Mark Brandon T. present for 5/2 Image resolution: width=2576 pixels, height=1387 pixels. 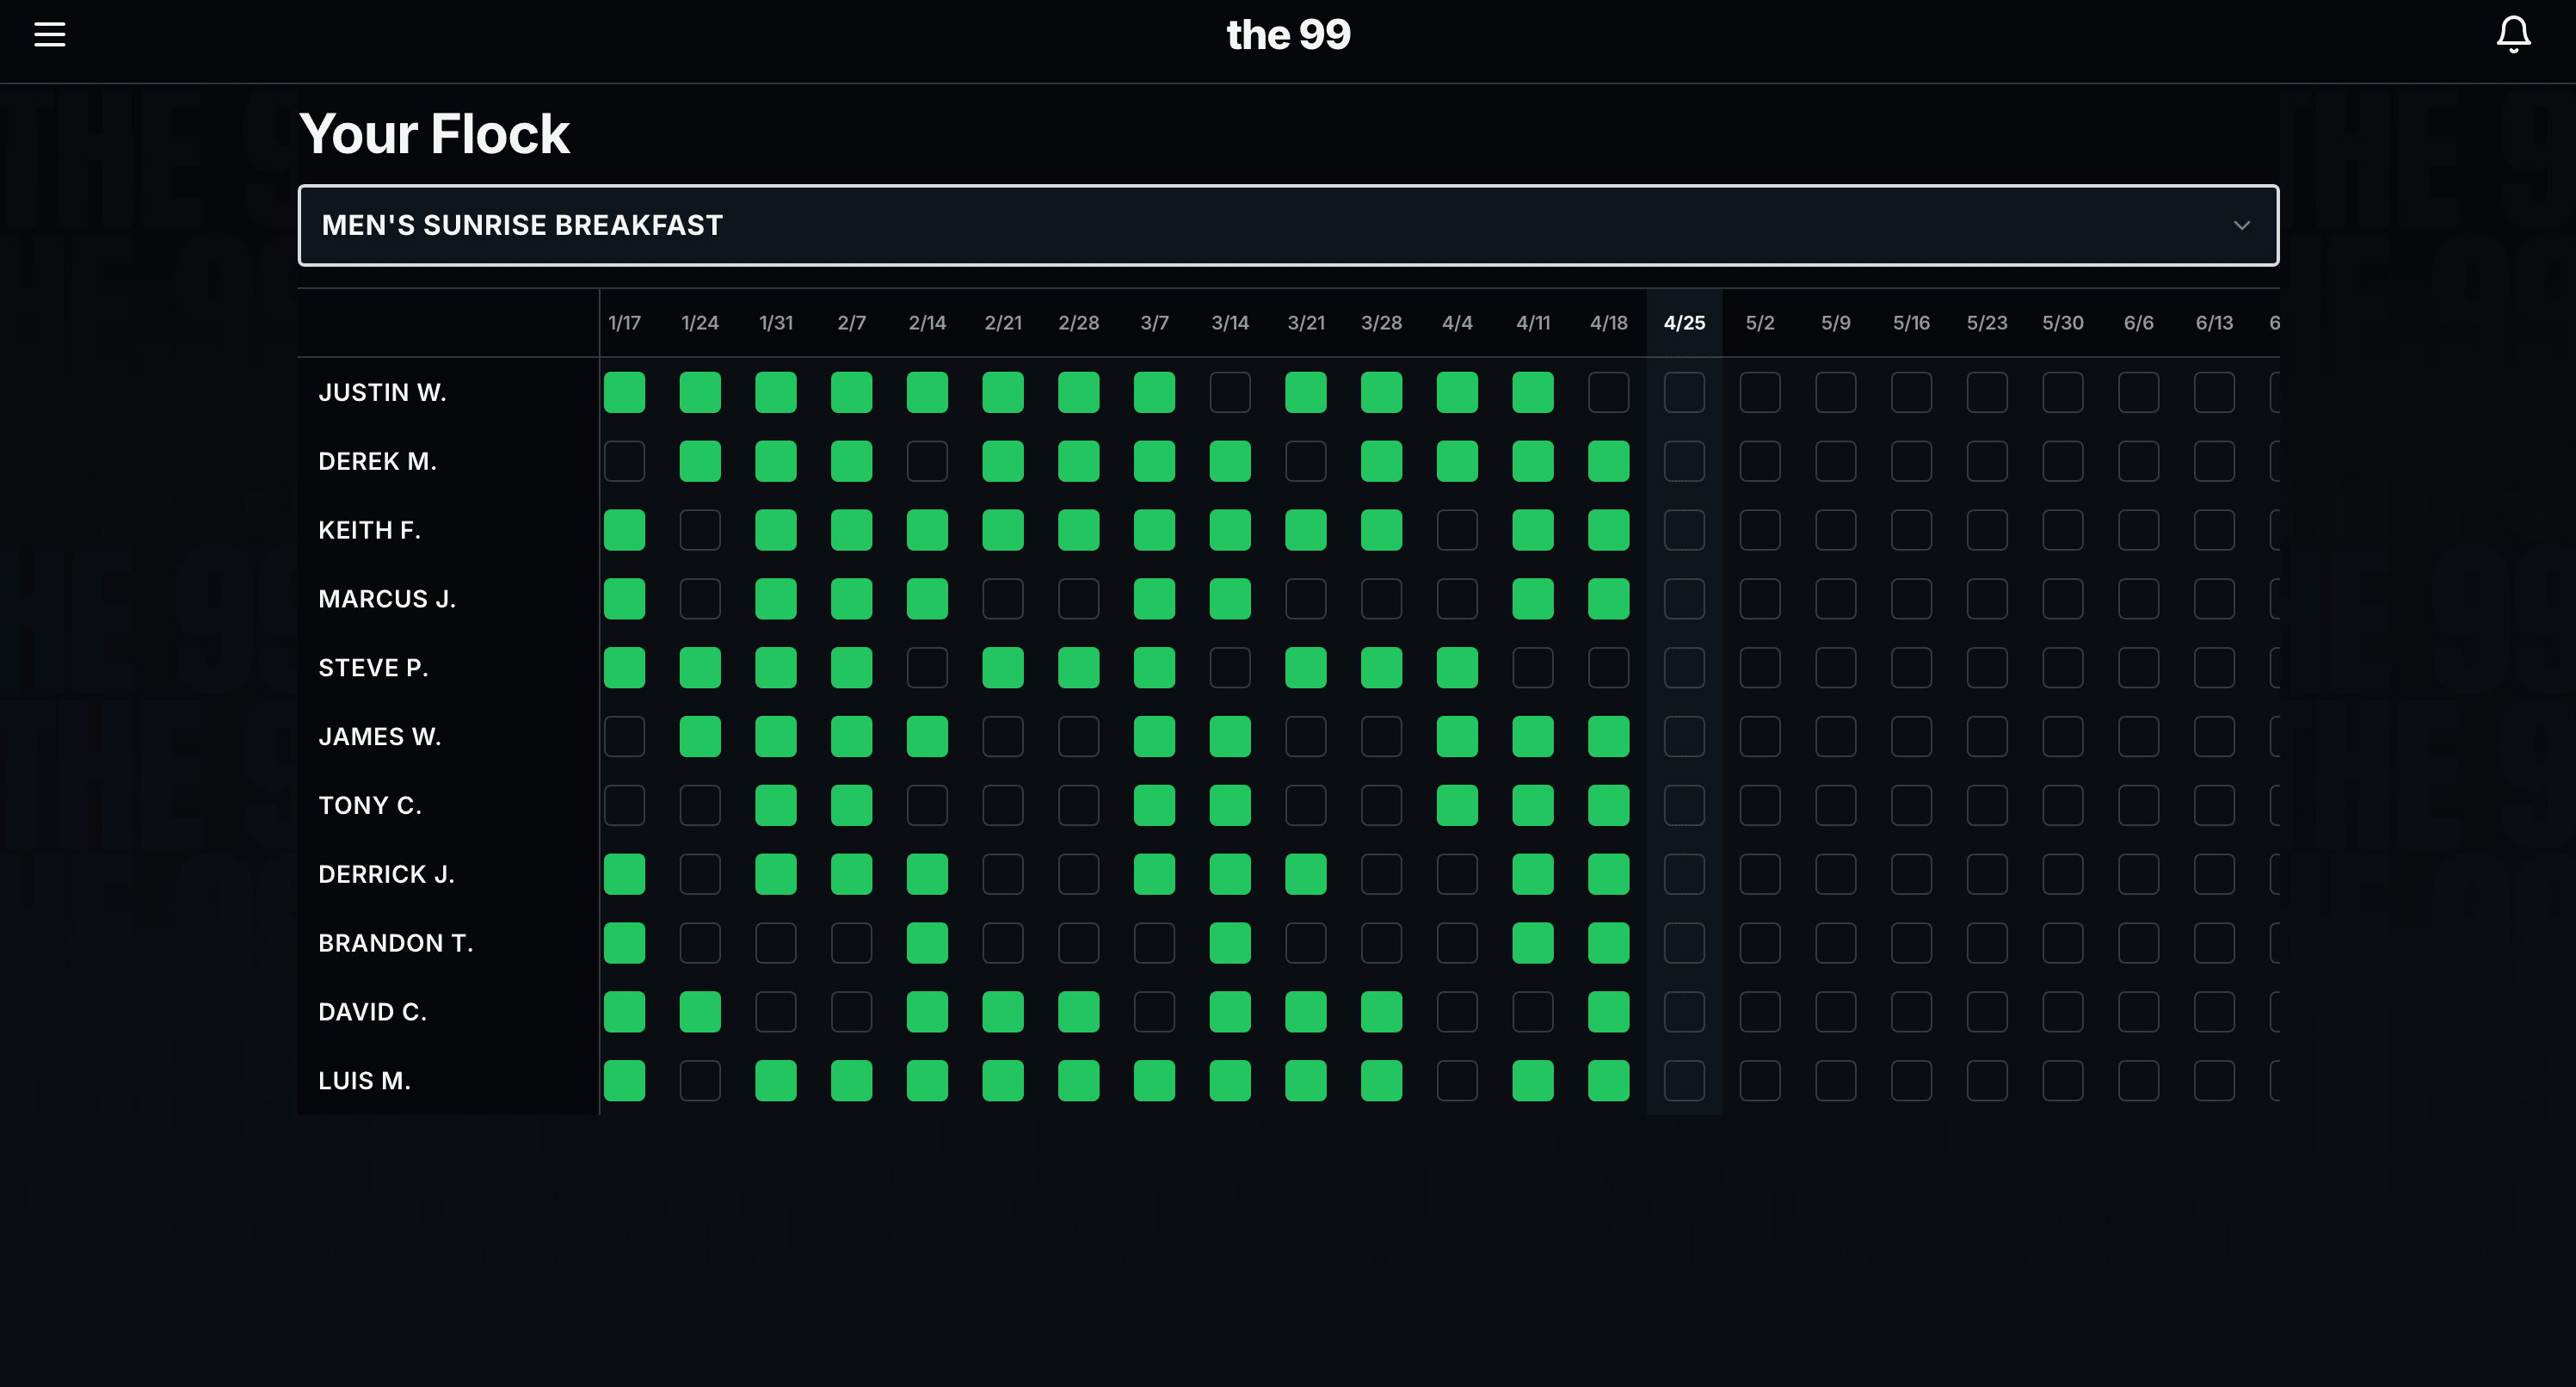pyautogui.click(x=1760, y=942)
